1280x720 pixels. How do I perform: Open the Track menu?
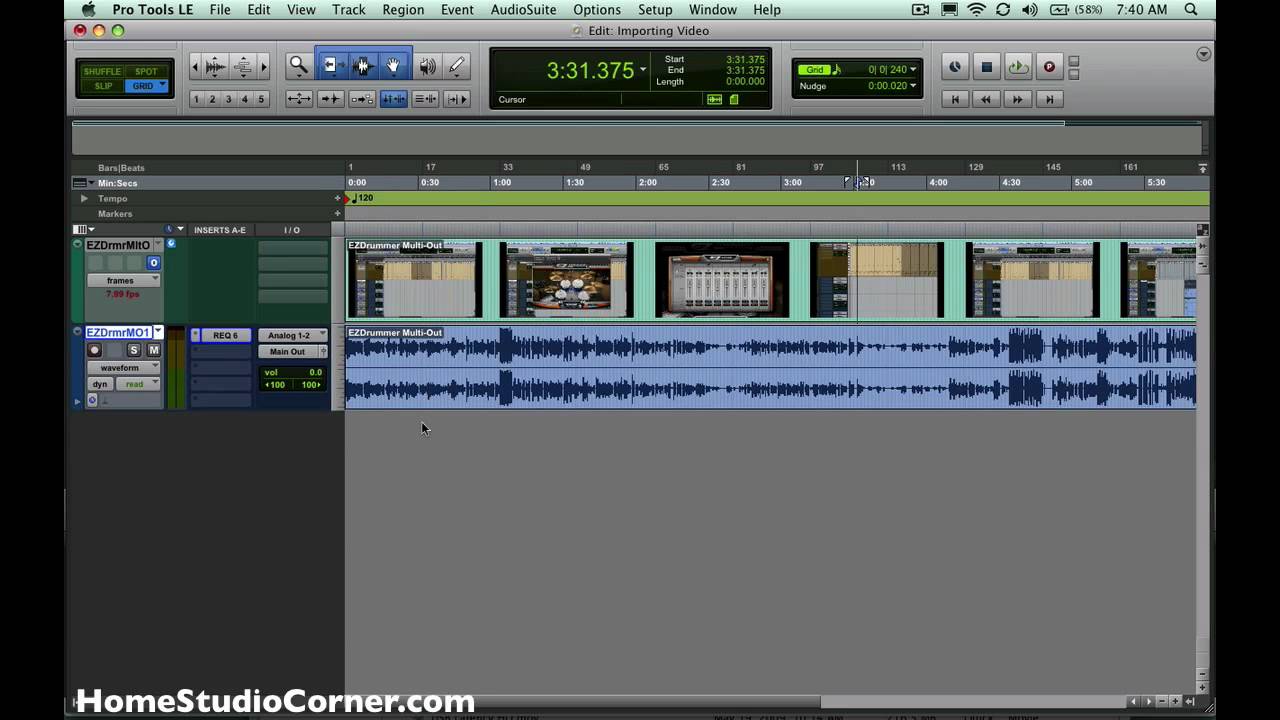pos(348,10)
